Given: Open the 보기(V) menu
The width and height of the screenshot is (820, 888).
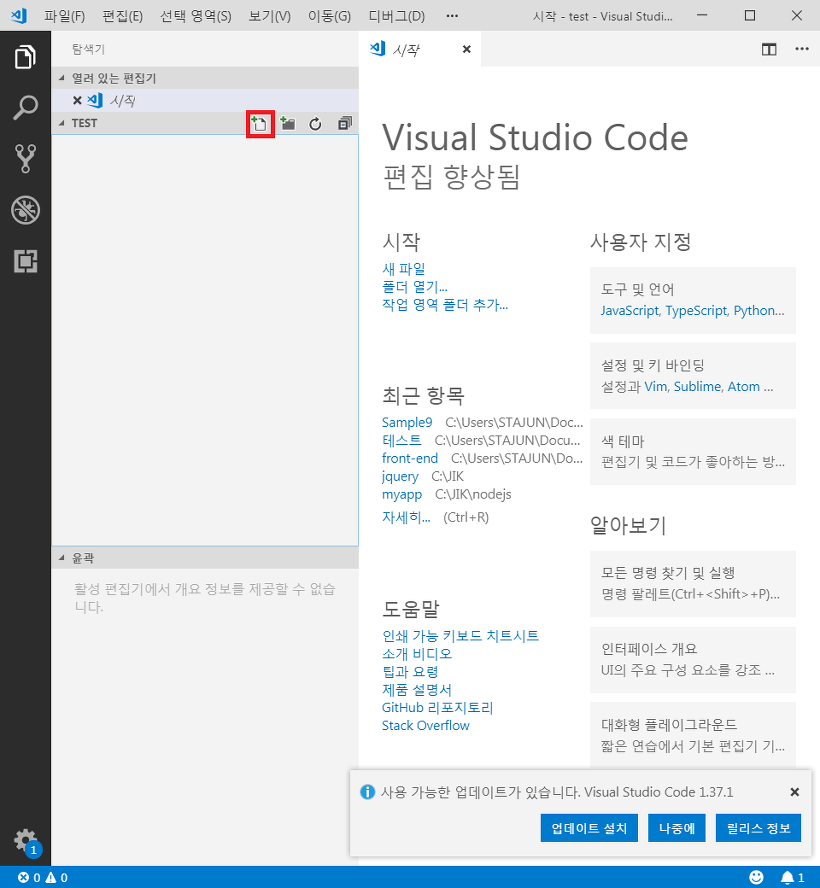Looking at the screenshot, I should tap(270, 16).
